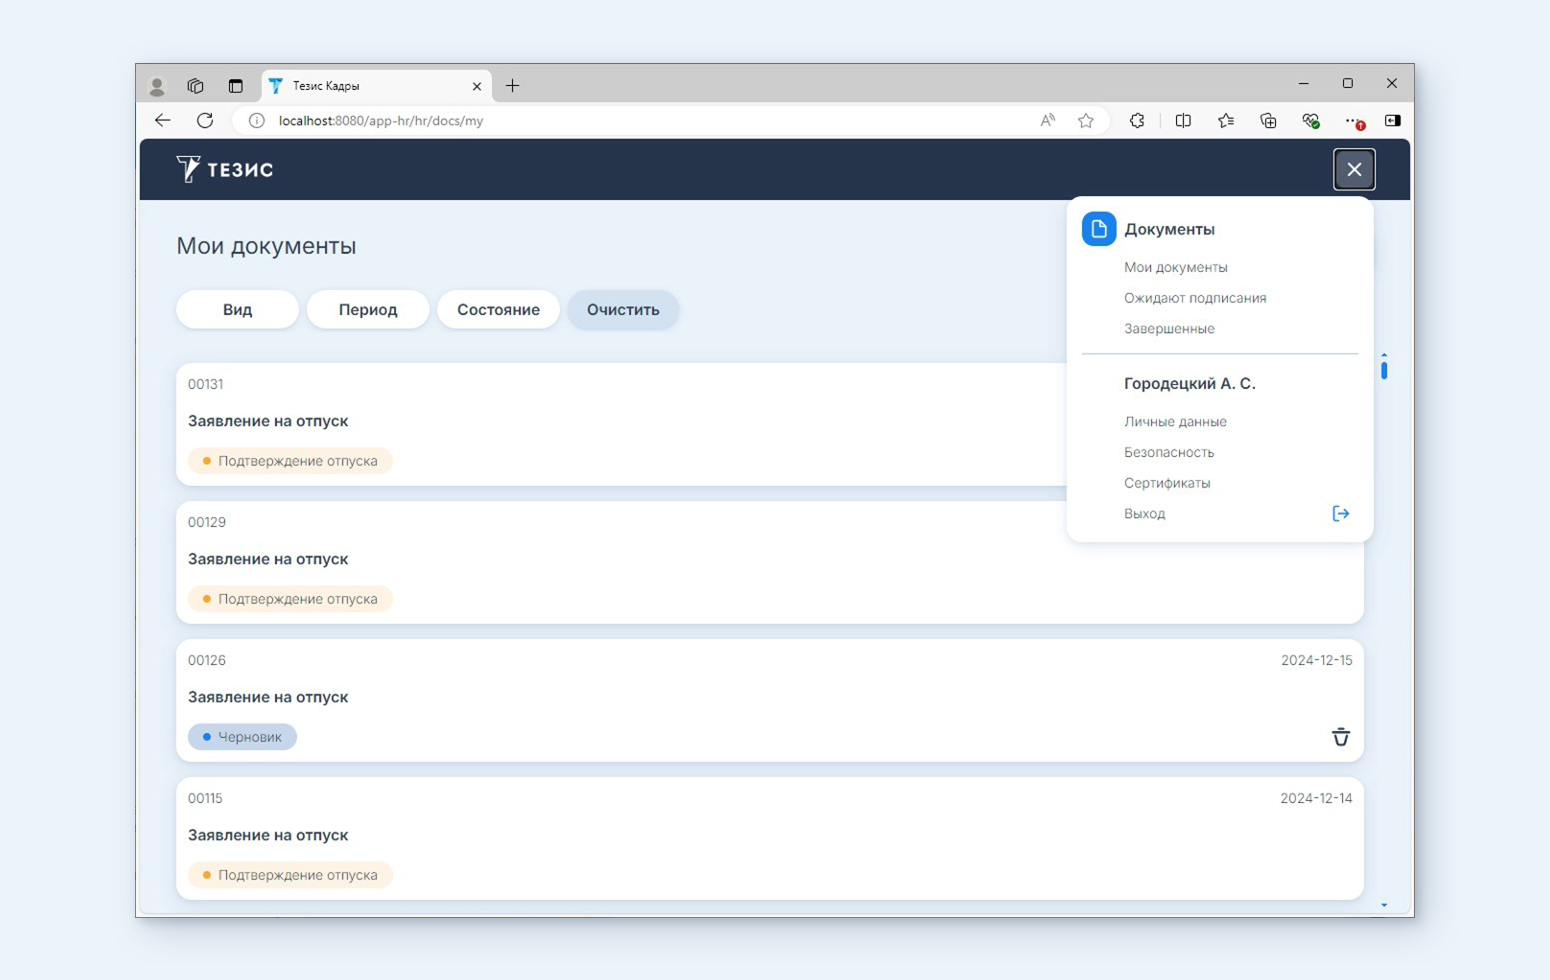Click the browser address bar URL
Screen dimensions: 1550x980
tap(380, 121)
